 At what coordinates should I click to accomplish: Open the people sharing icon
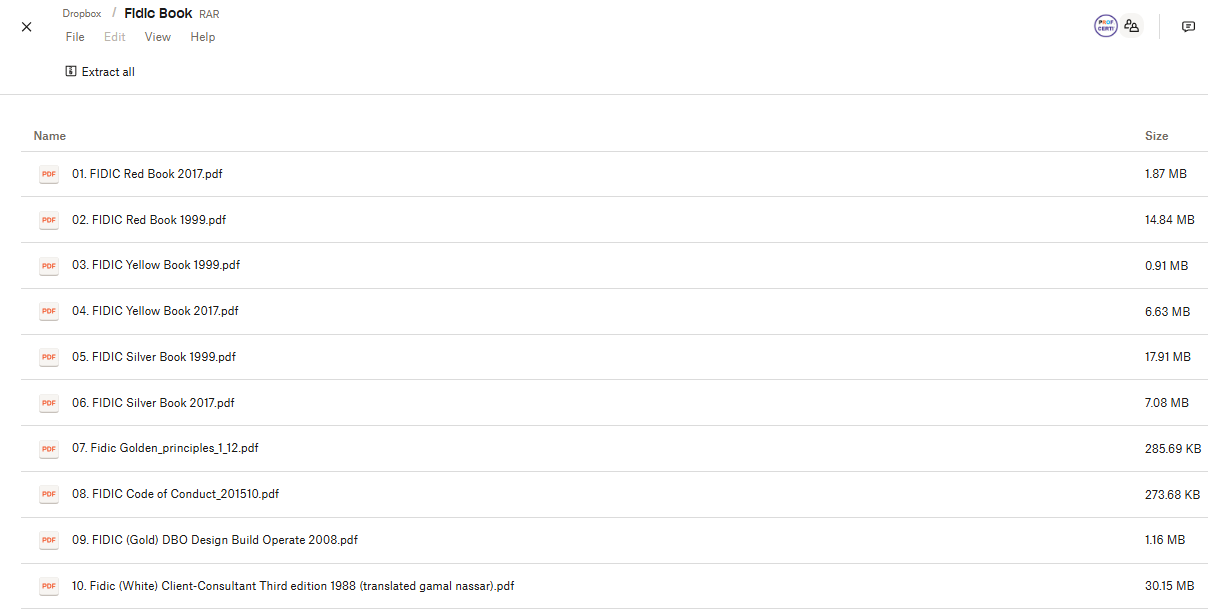(1132, 27)
